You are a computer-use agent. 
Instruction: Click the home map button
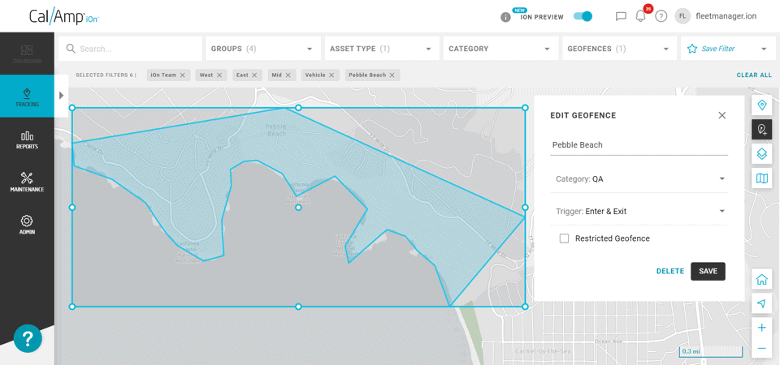click(761, 279)
